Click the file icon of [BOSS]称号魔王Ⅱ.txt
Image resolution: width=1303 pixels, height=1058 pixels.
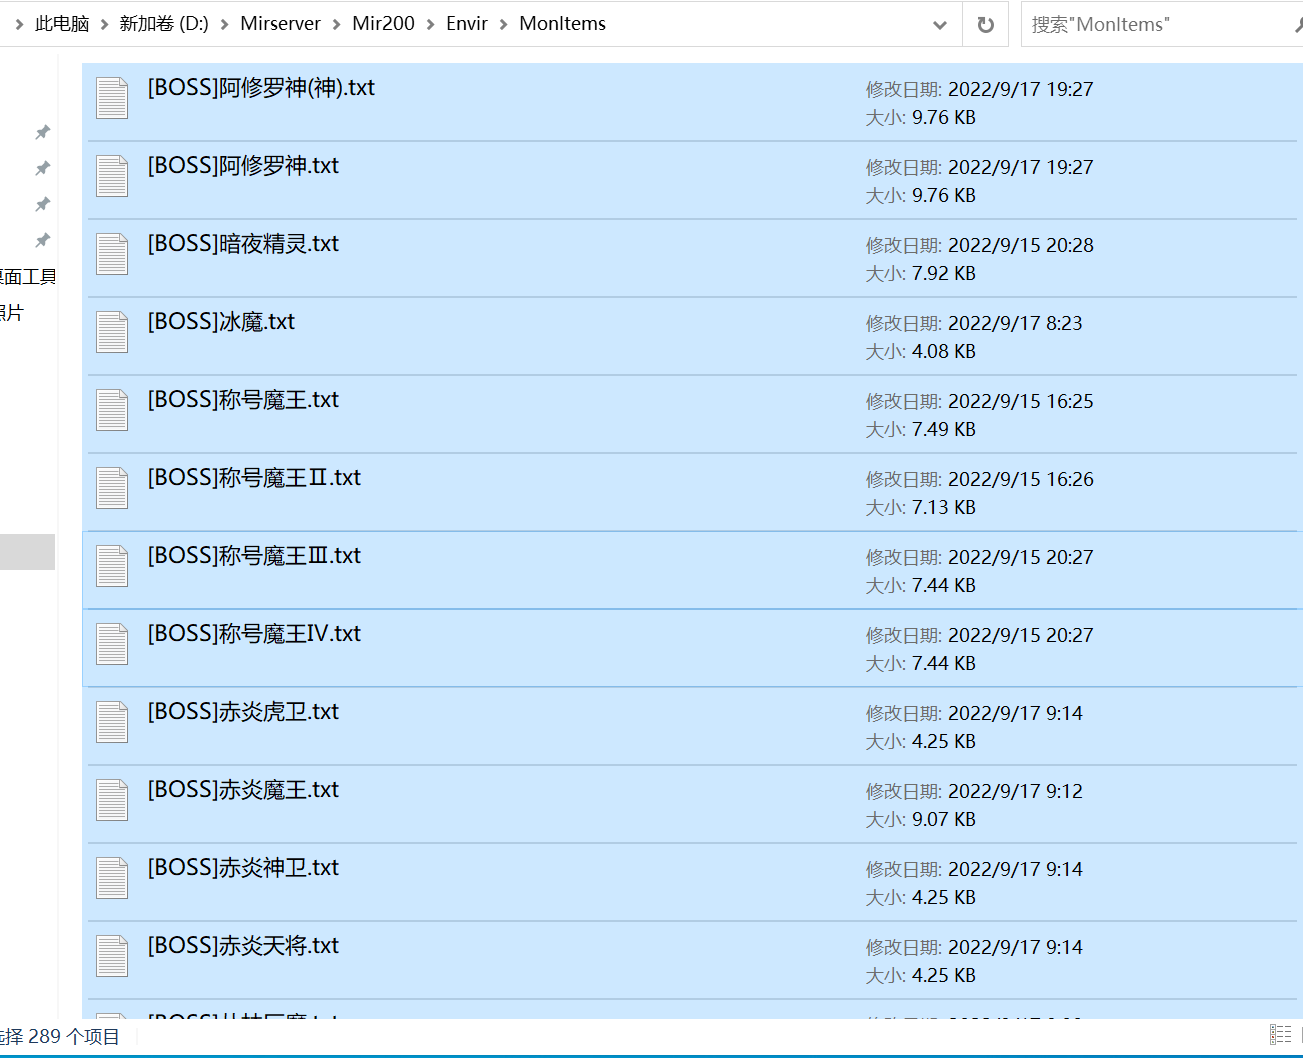point(112,488)
